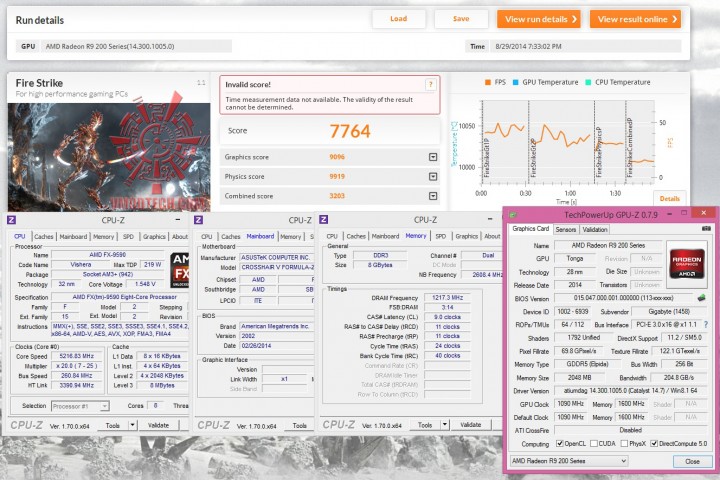Select the Graphics Card tab in GPU-Z
This screenshot has height=480, width=720.
[530, 228]
